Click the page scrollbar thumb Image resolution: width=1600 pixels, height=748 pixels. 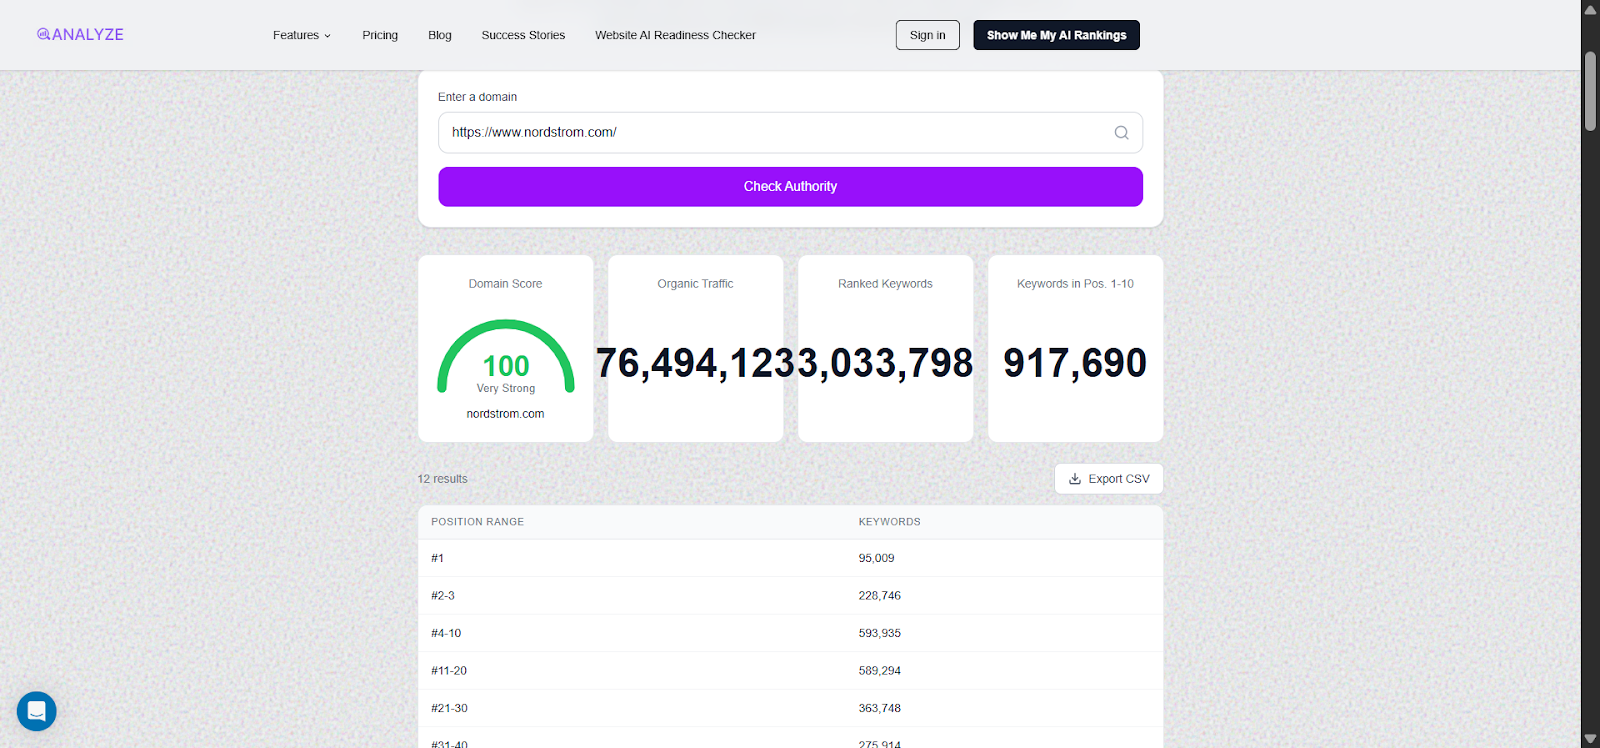1590,91
